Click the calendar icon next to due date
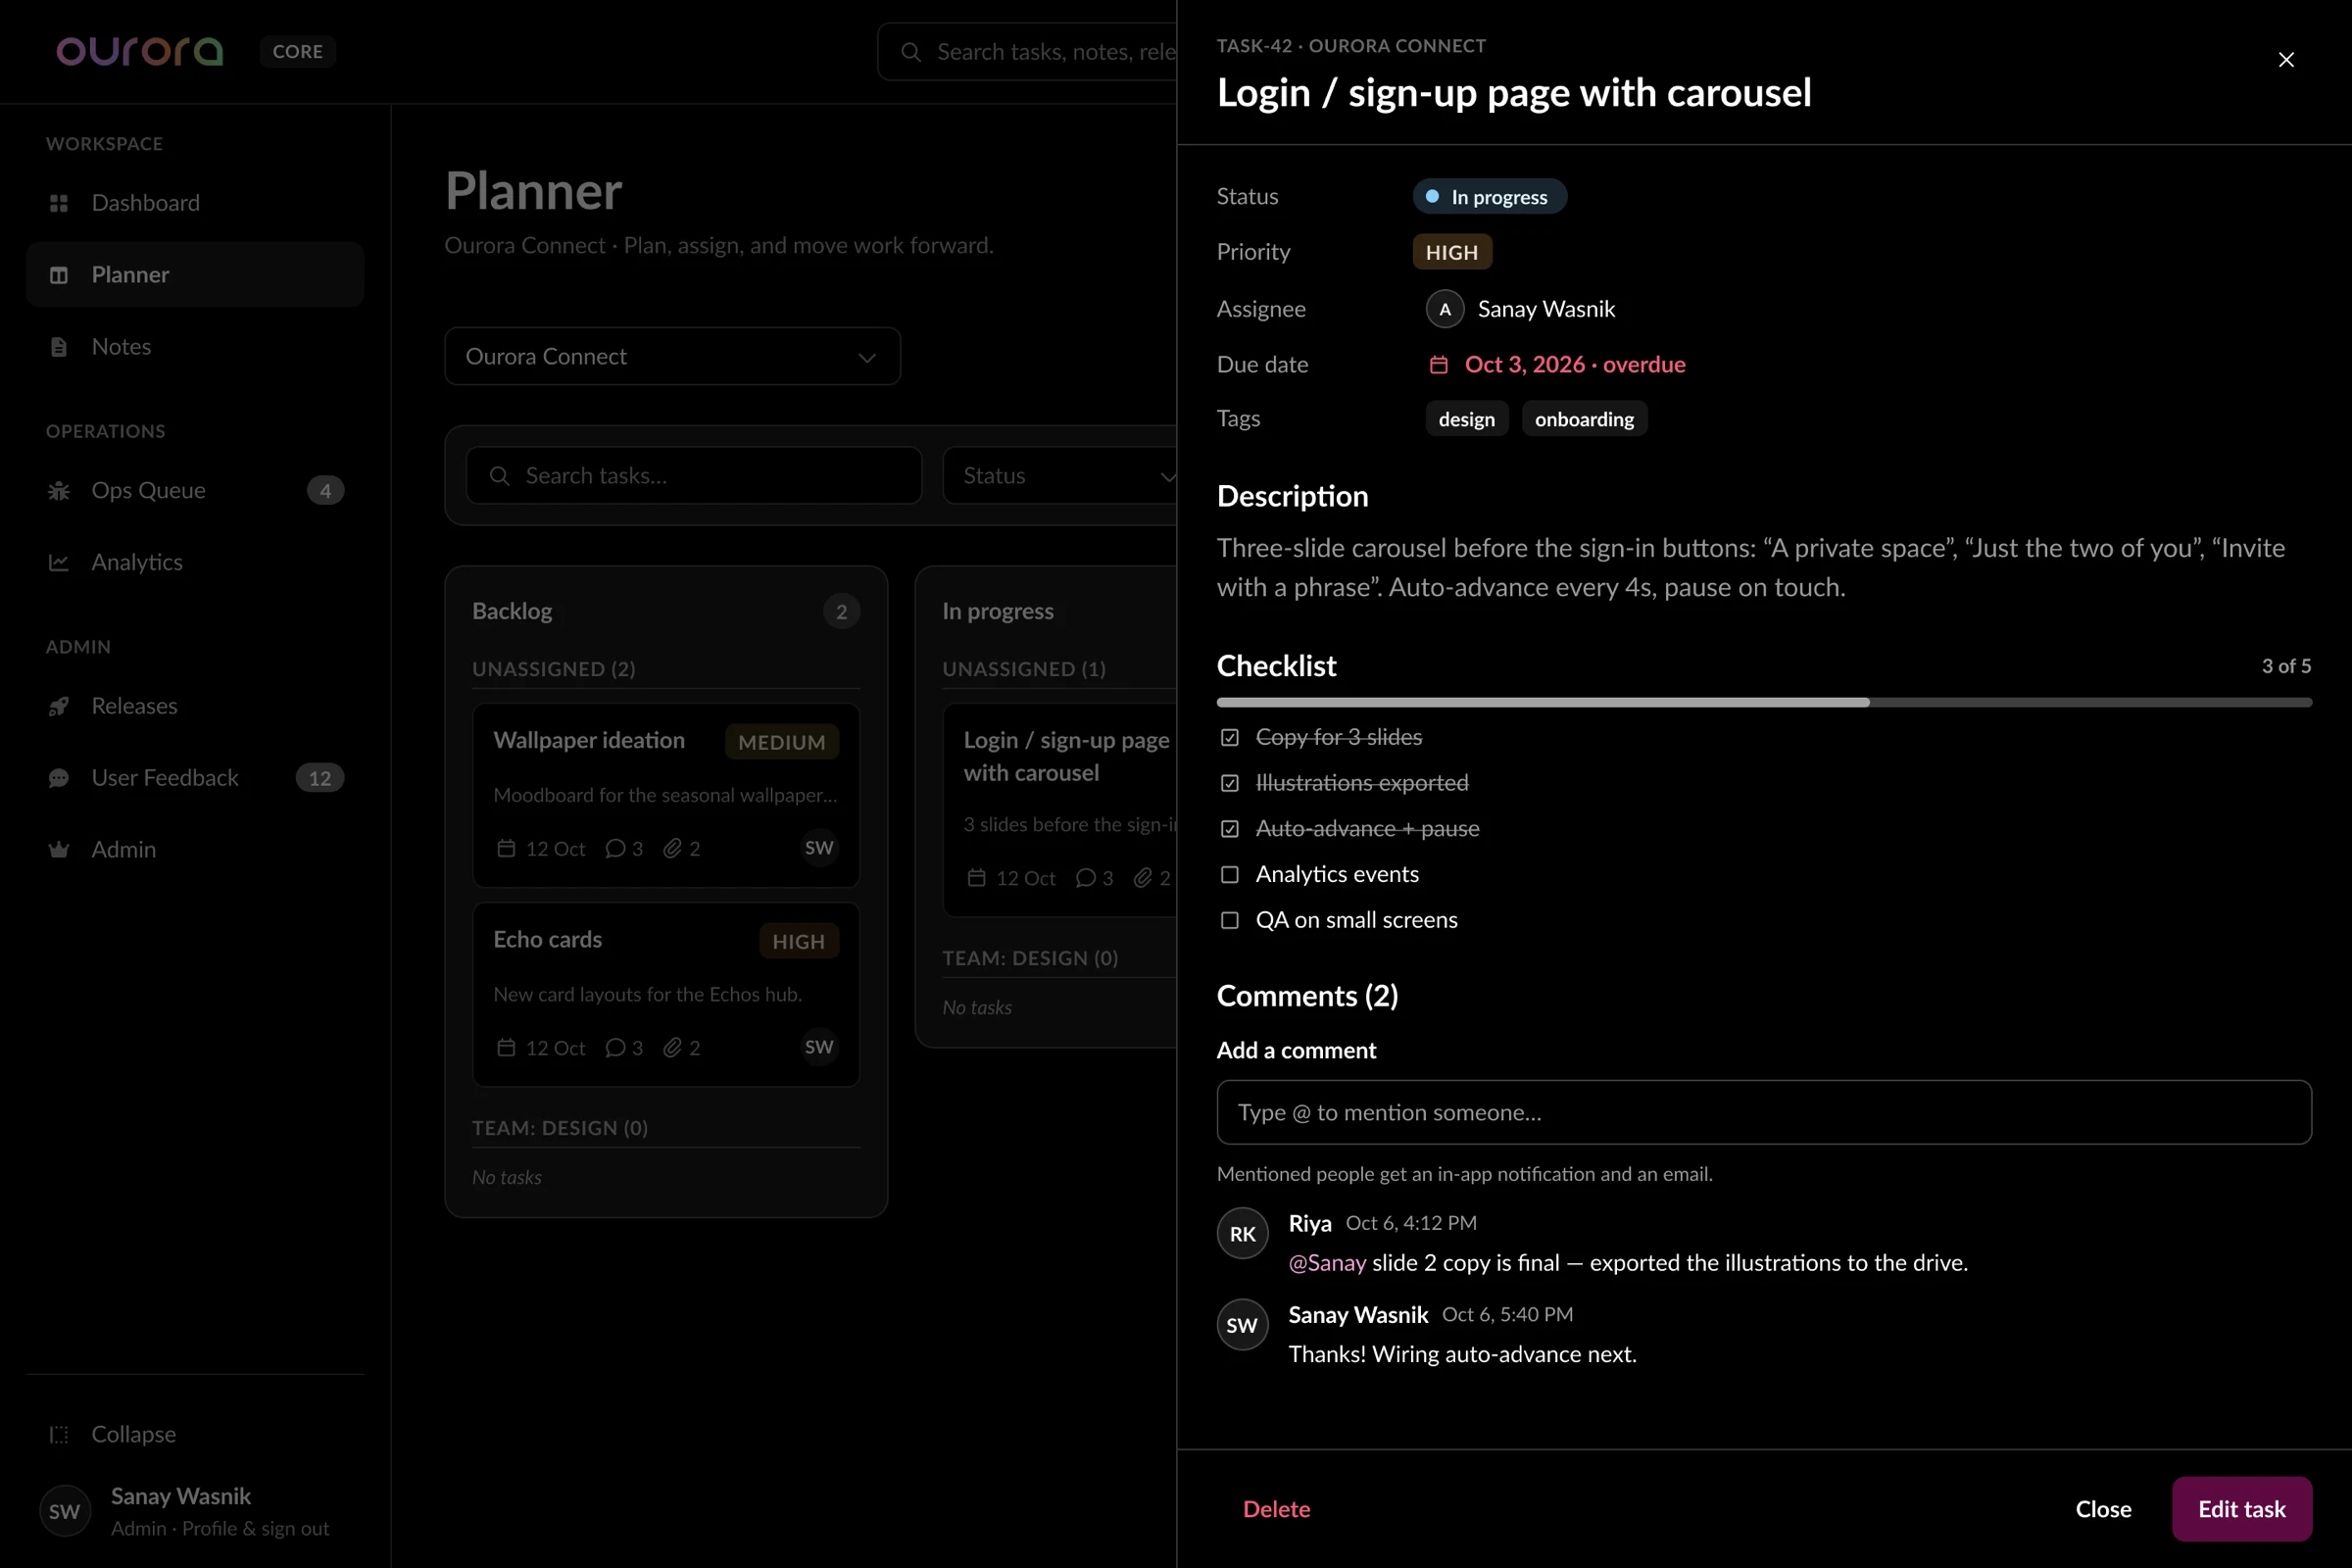This screenshot has width=2352, height=1568. point(1438,365)
